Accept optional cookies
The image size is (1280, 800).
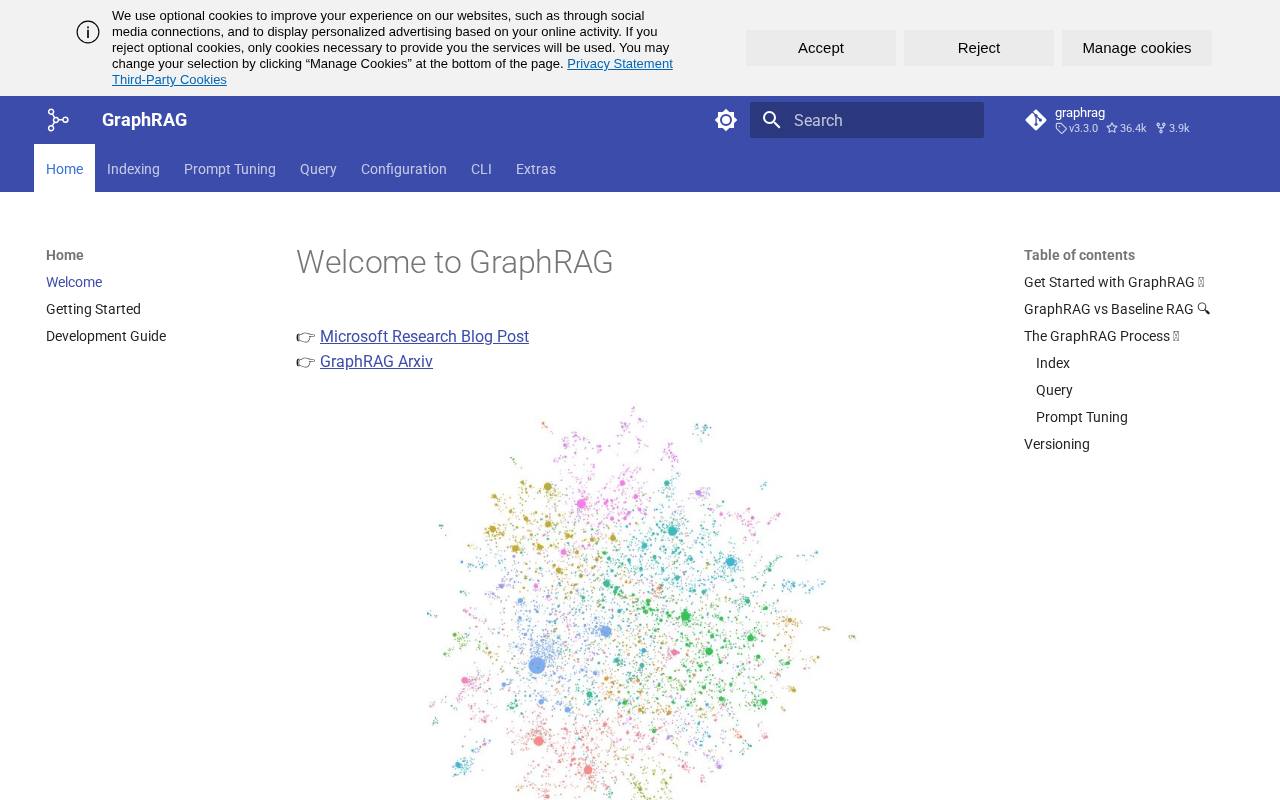pos(821,48)
